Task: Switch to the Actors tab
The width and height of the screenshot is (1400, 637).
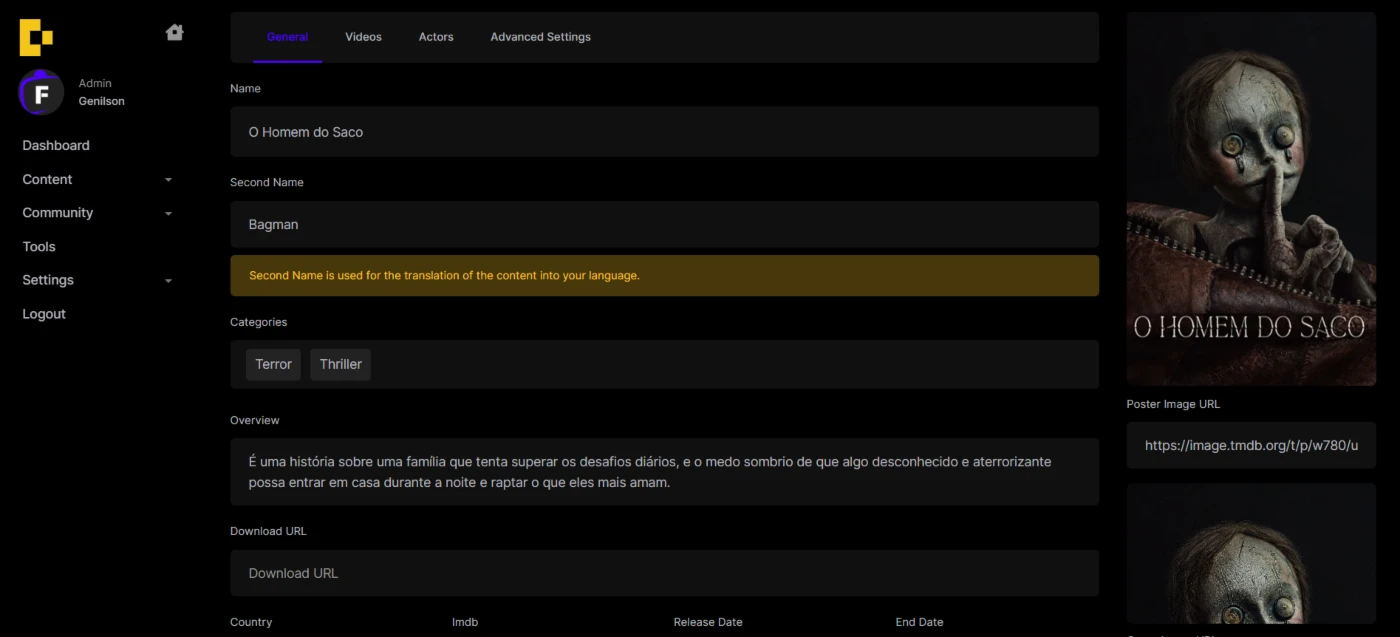Action: (436, 37)
